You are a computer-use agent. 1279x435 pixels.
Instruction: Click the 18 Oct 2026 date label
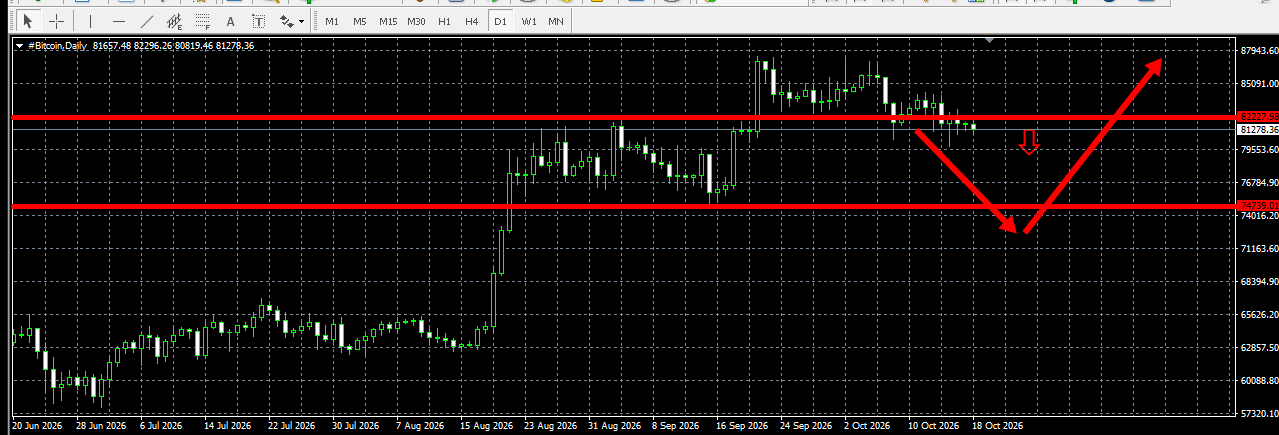1000,425
